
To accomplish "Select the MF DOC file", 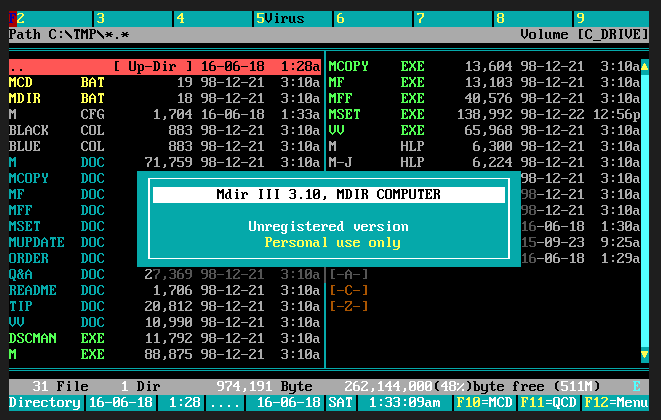I will pyautogui.click(x=73, y=194).
